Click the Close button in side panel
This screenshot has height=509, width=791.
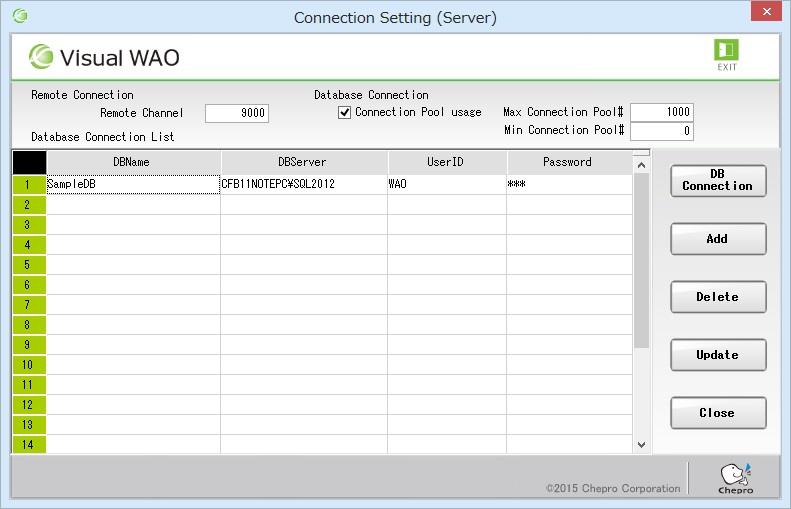pyautogui.click(x=717, y=413)
